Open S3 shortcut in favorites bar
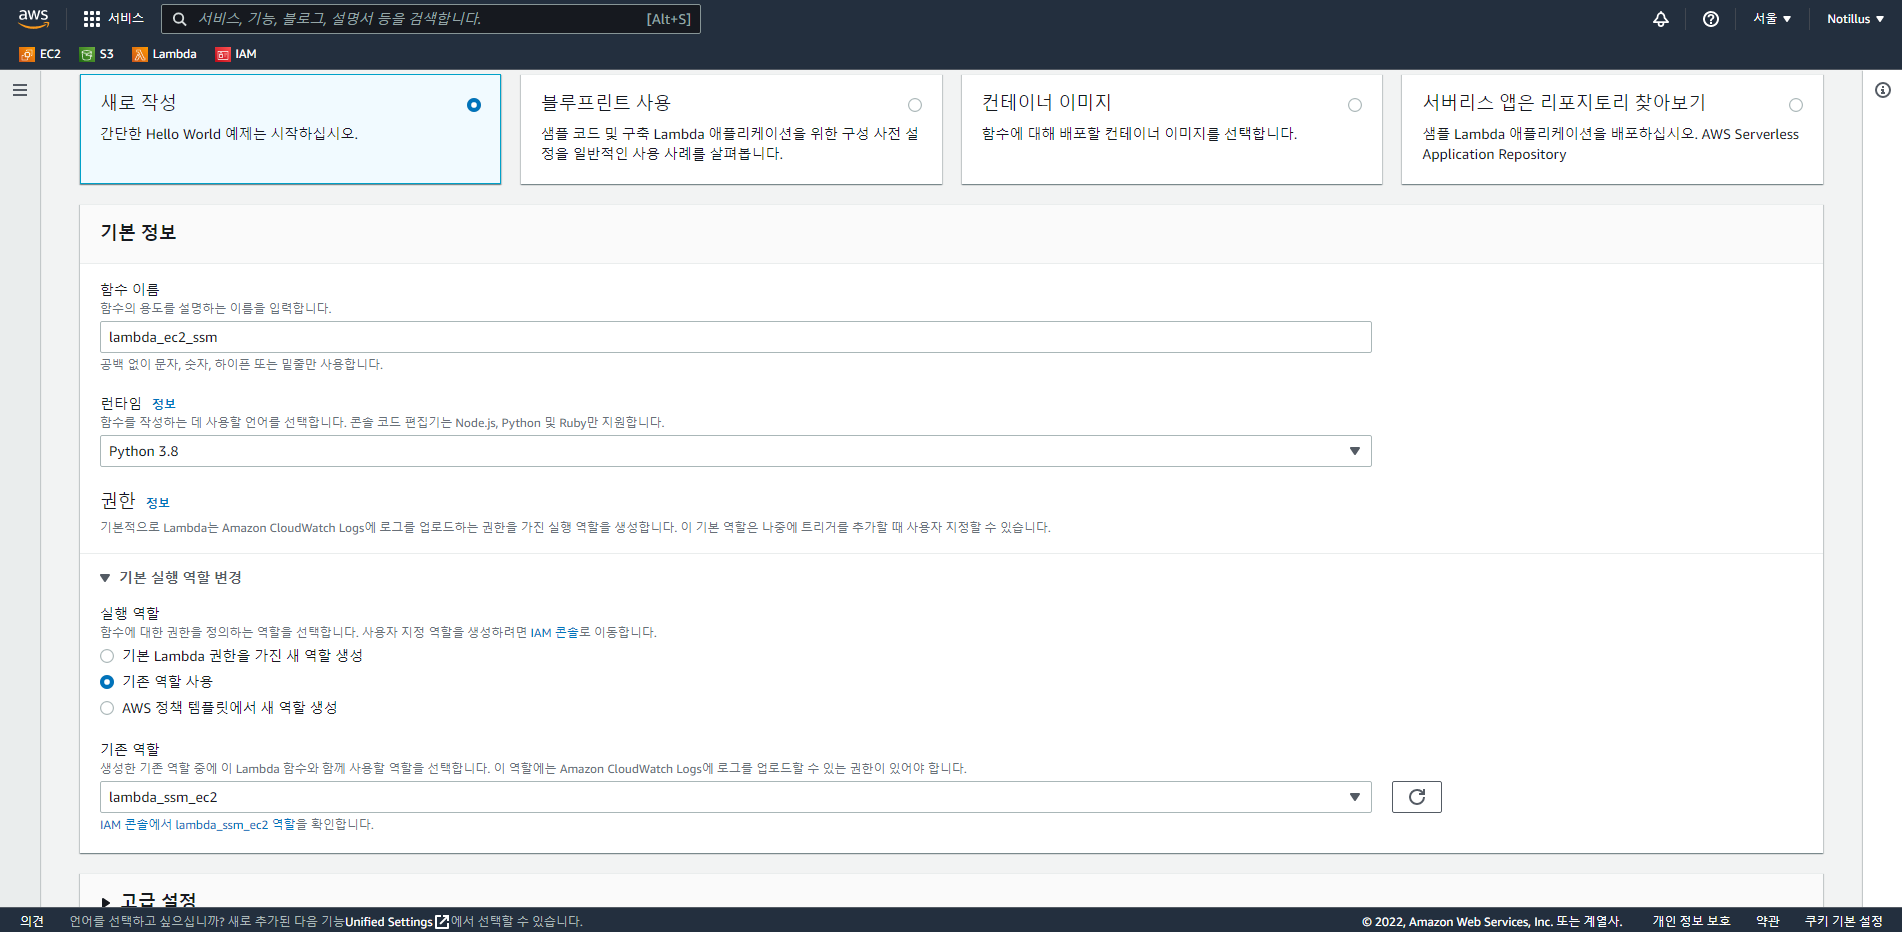The height and width of the screenshot is (932, 1902). [97, 54]
